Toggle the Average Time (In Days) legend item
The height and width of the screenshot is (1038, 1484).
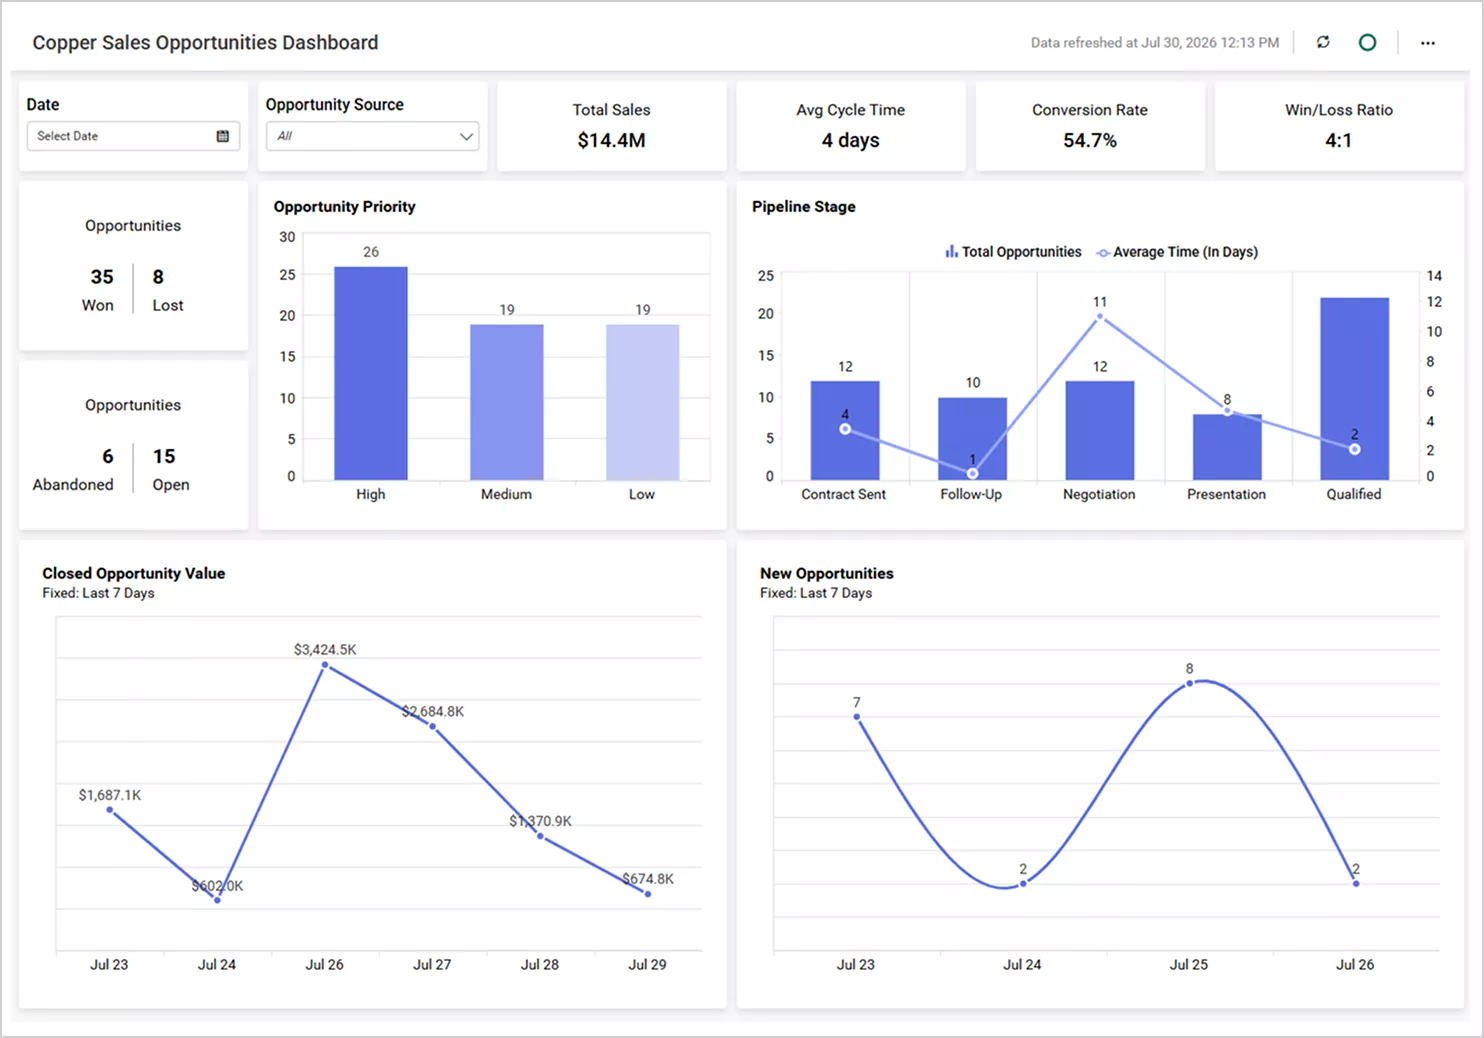[1177, 252]
